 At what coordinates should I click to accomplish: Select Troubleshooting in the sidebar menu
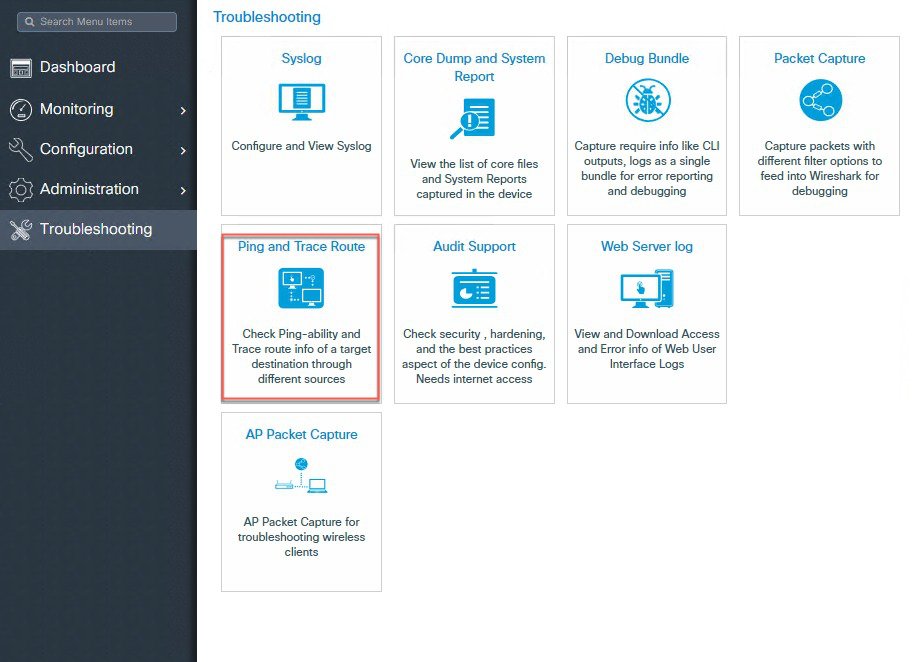click(x=96, y=229)
